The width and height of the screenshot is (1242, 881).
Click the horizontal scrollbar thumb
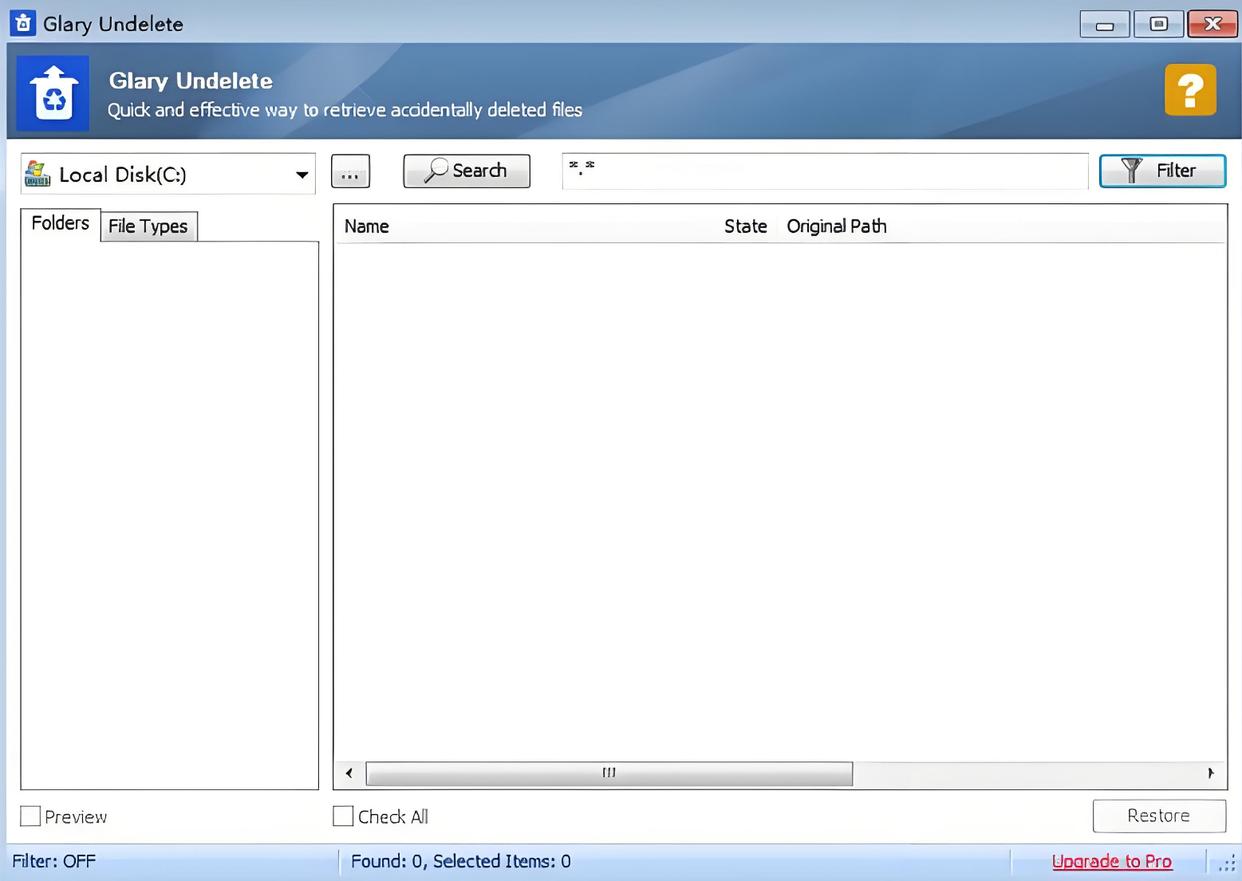coord(609,773)
